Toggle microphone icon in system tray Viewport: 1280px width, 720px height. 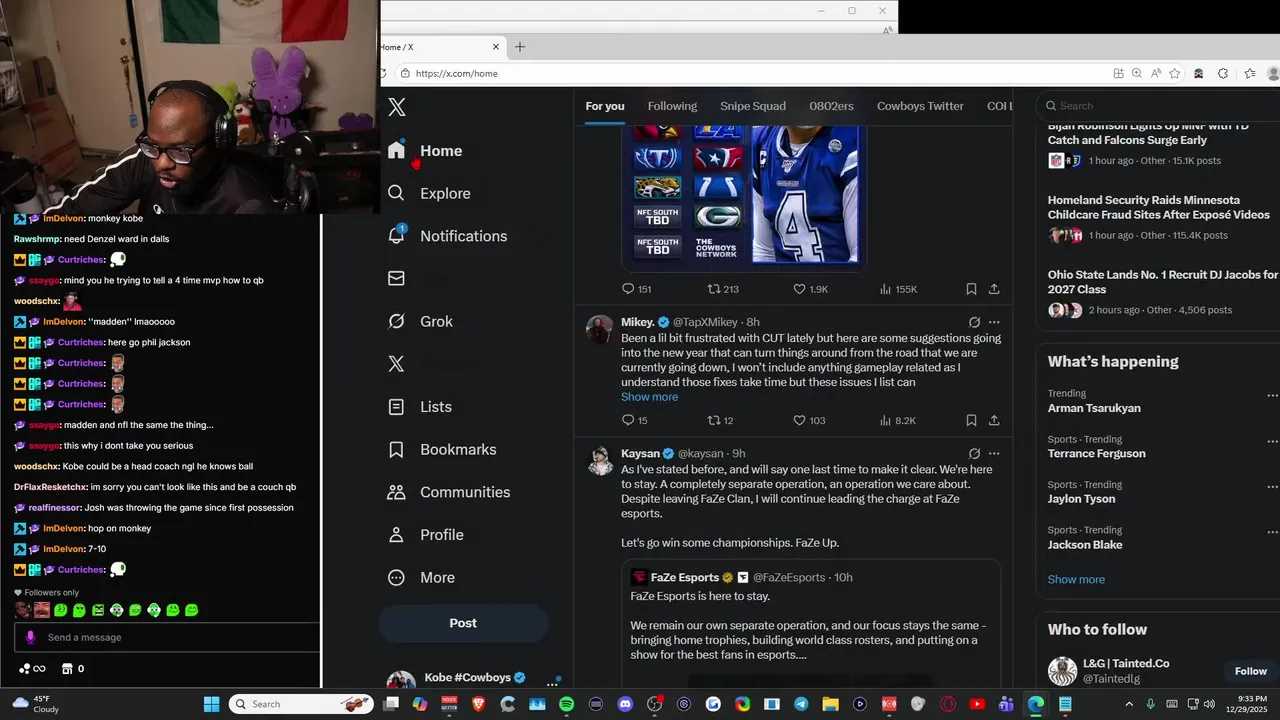click(1150, 704)
